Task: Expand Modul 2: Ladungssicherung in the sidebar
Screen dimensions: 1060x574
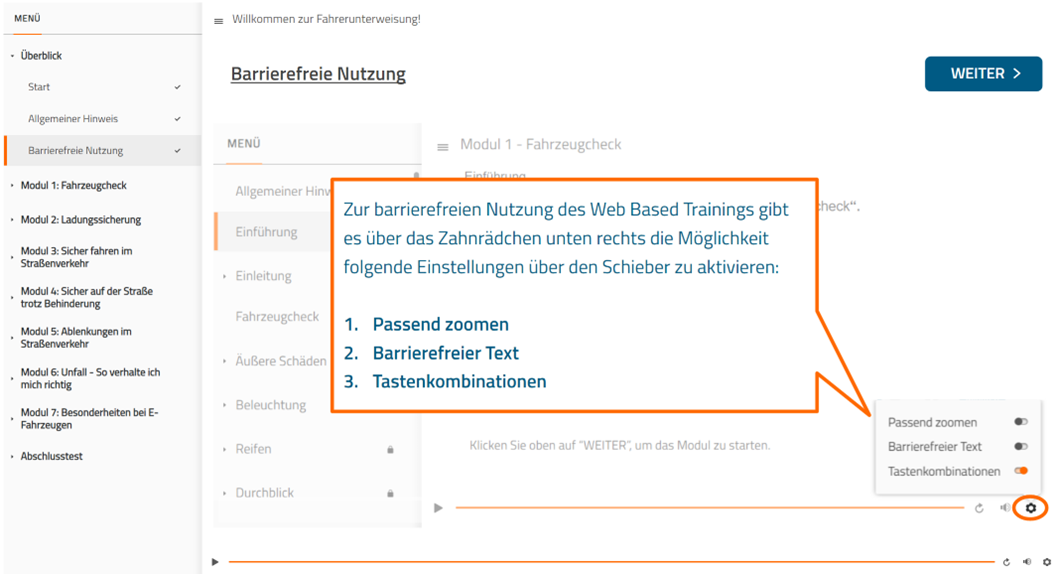Action: pyautogui.click(x=80, y=219)
